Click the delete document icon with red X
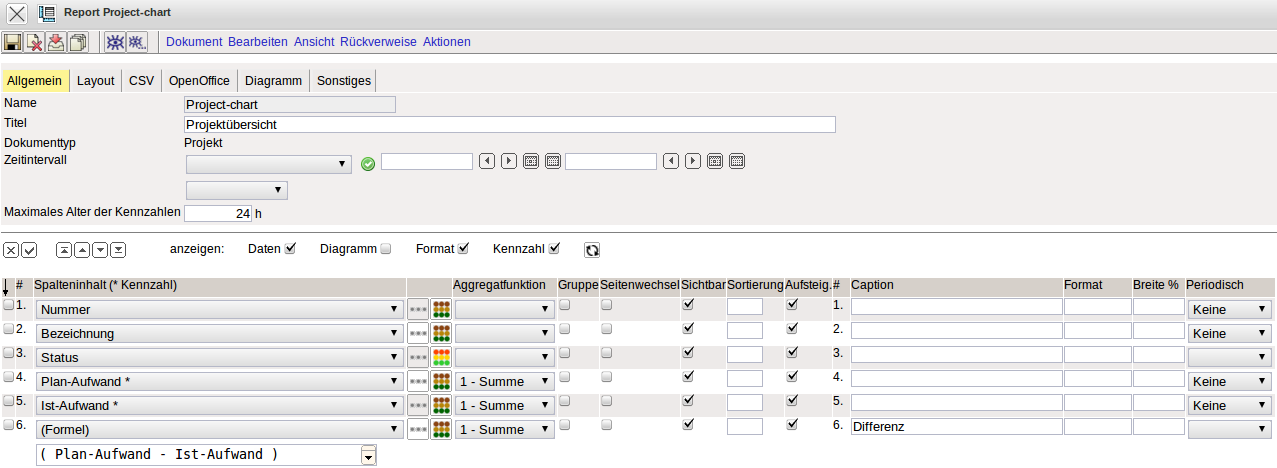 tap(35, 42)
